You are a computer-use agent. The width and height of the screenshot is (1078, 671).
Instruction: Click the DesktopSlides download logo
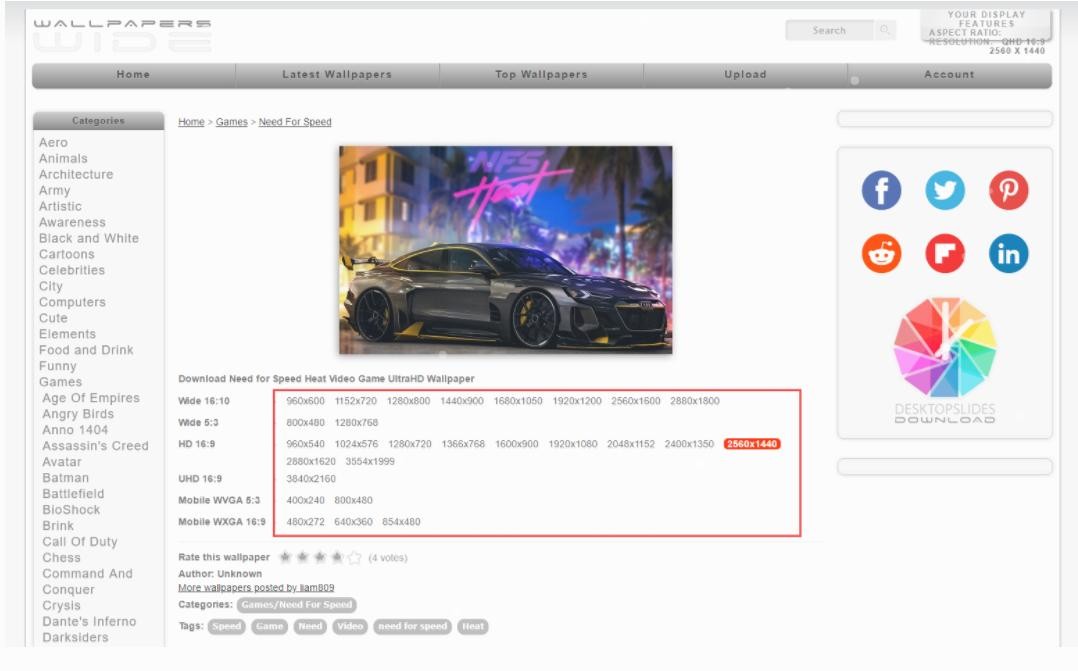(x=945, y=360)
